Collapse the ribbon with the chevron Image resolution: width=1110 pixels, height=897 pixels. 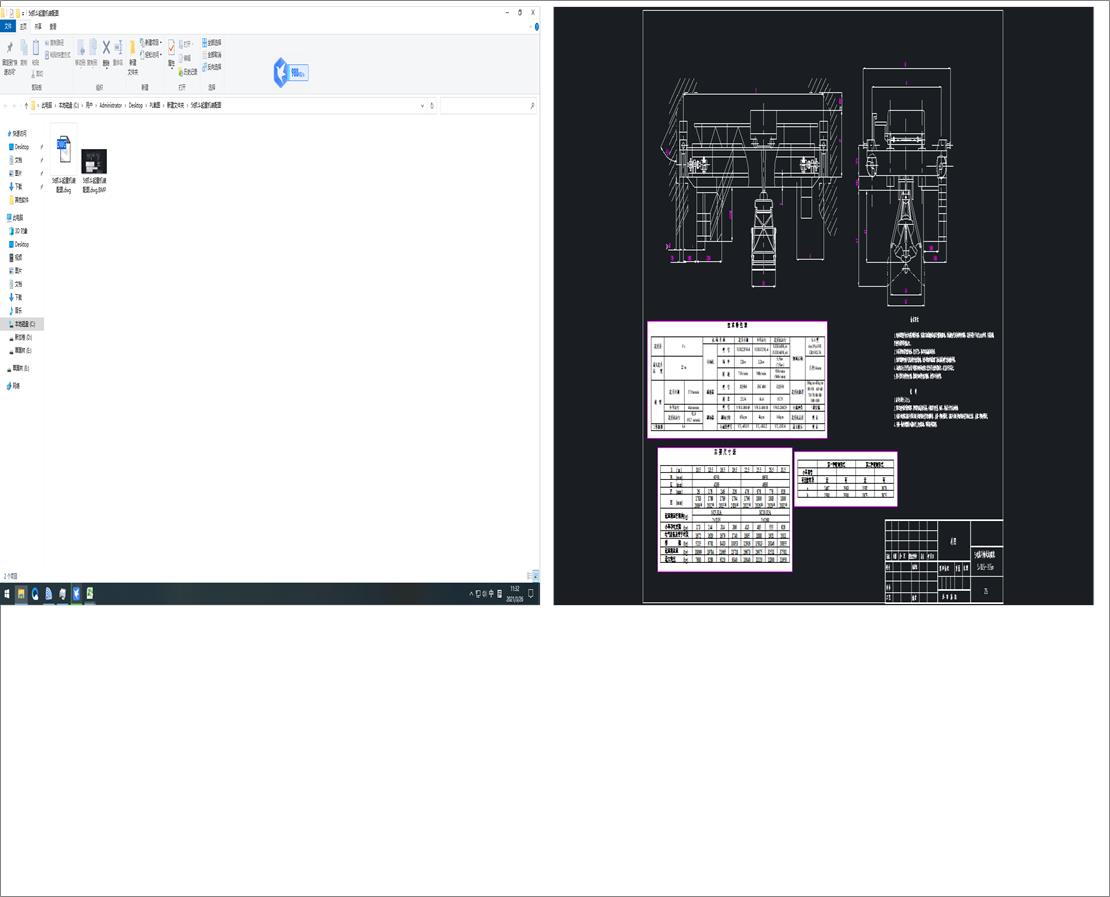tap(530, 27)
